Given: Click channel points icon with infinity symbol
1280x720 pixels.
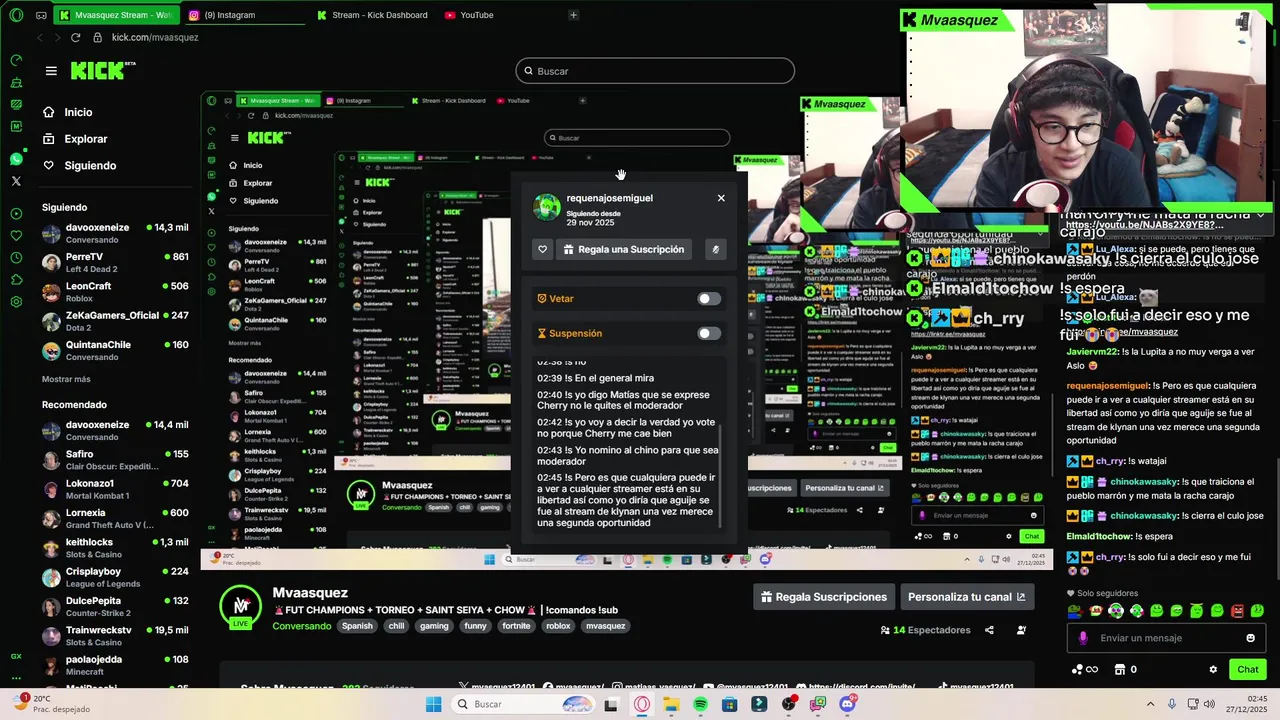Looking at the screenshot, I should tap(1085, 669).
